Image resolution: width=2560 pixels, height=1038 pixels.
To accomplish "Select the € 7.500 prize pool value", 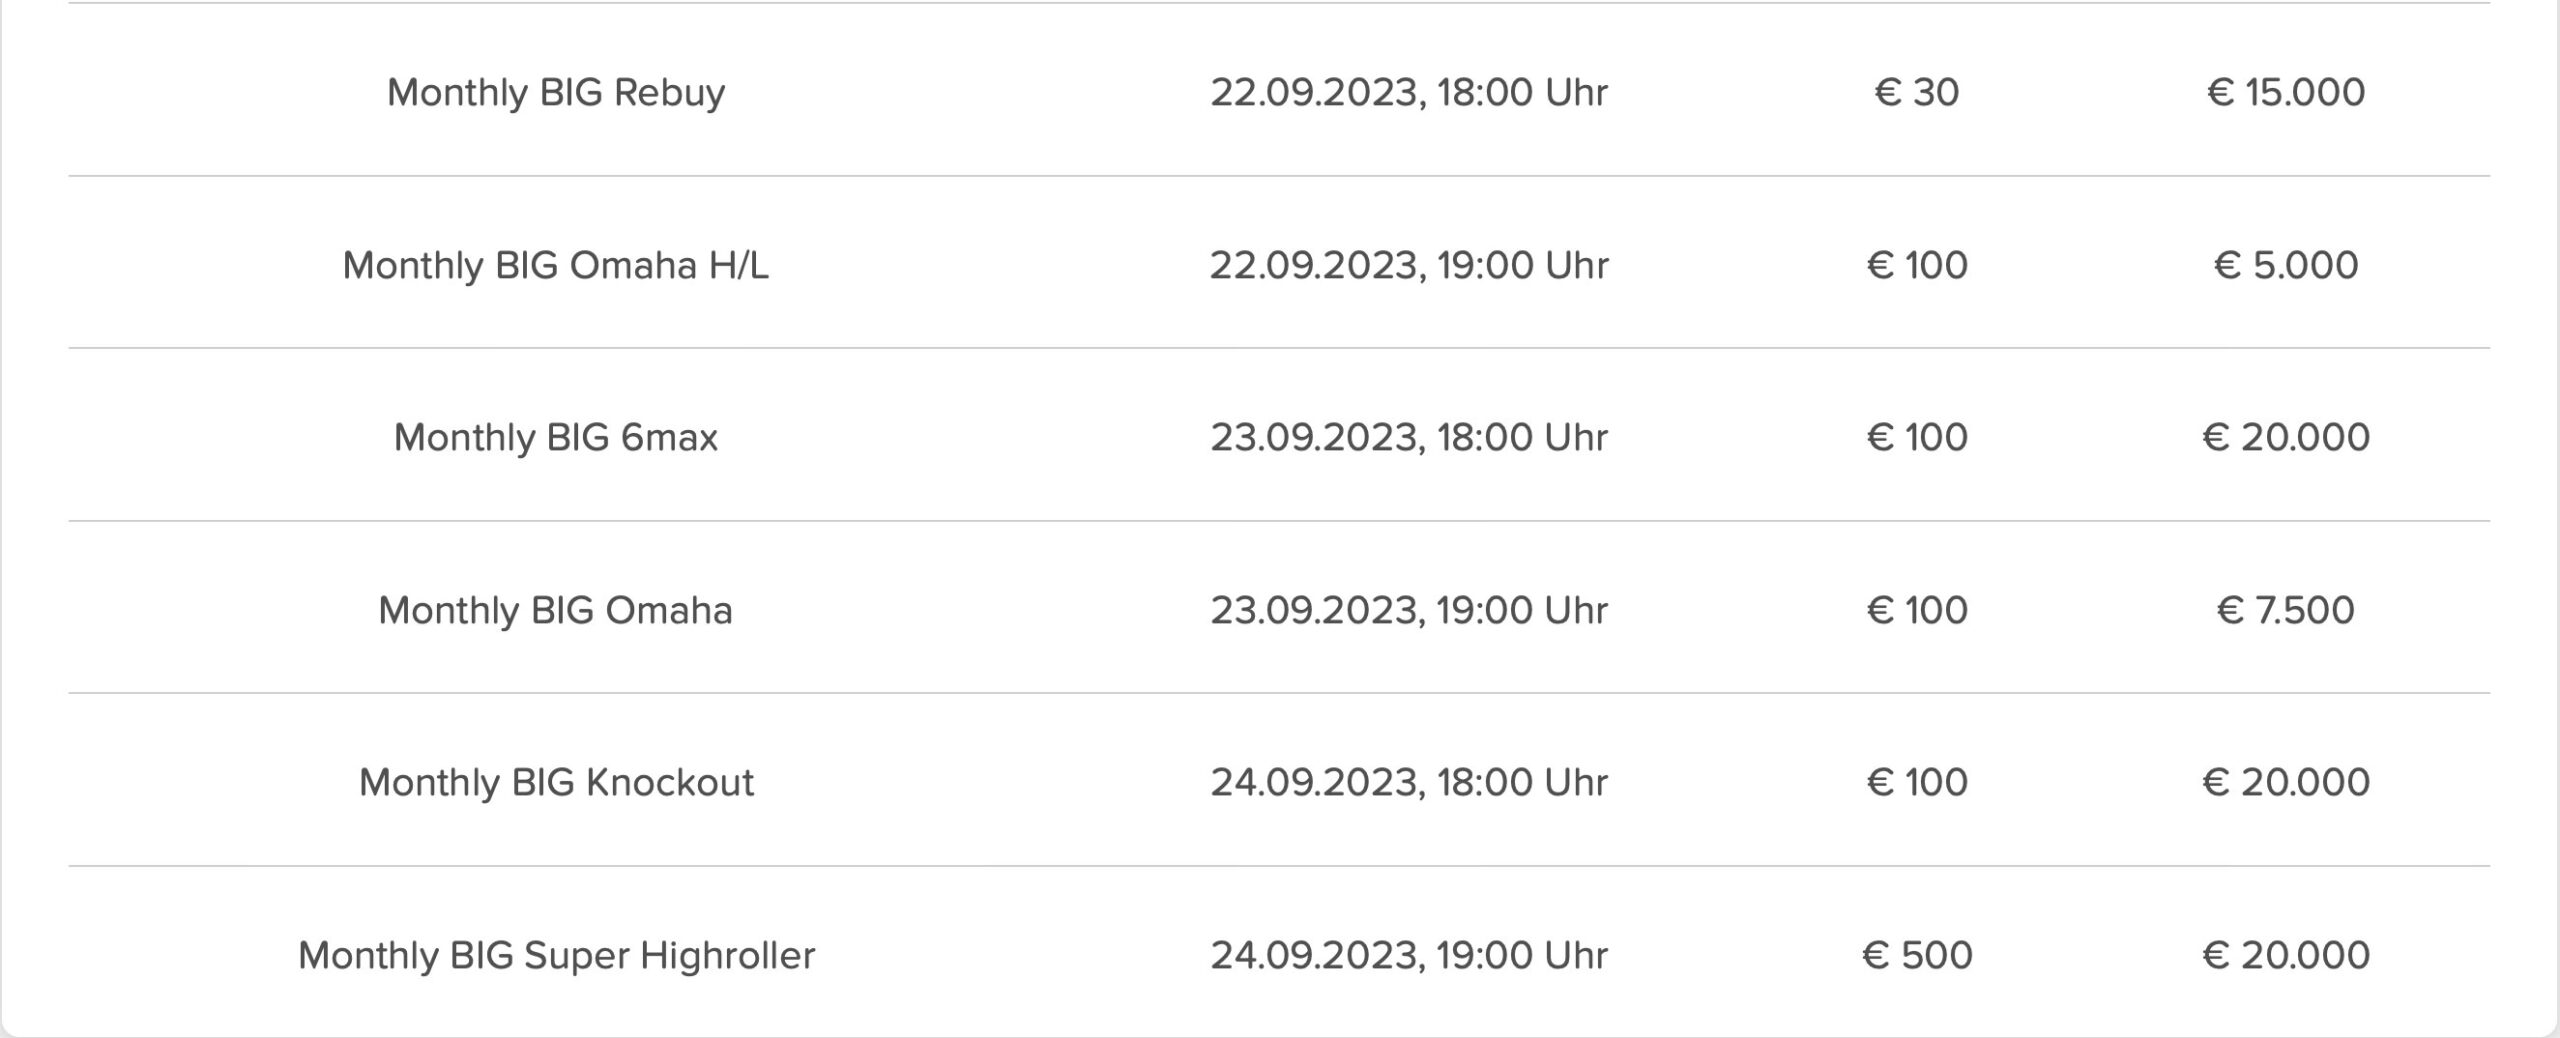I will (2285, 610).
